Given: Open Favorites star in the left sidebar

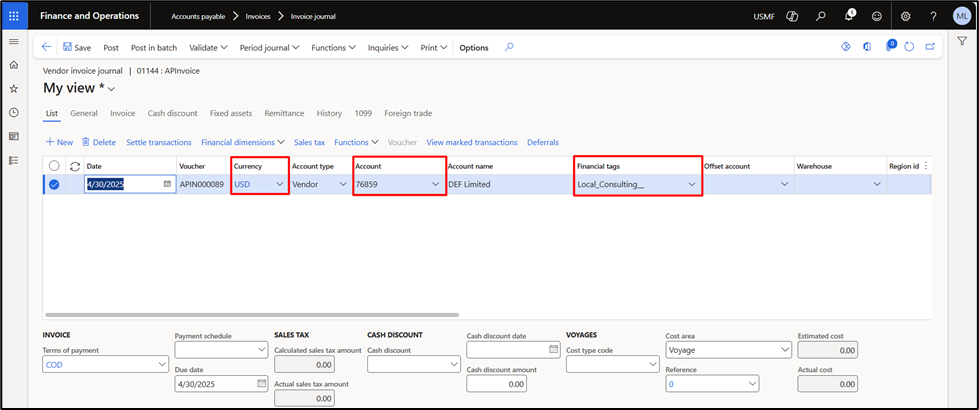Looking at the screenshot, I should (x=14, y=89).
